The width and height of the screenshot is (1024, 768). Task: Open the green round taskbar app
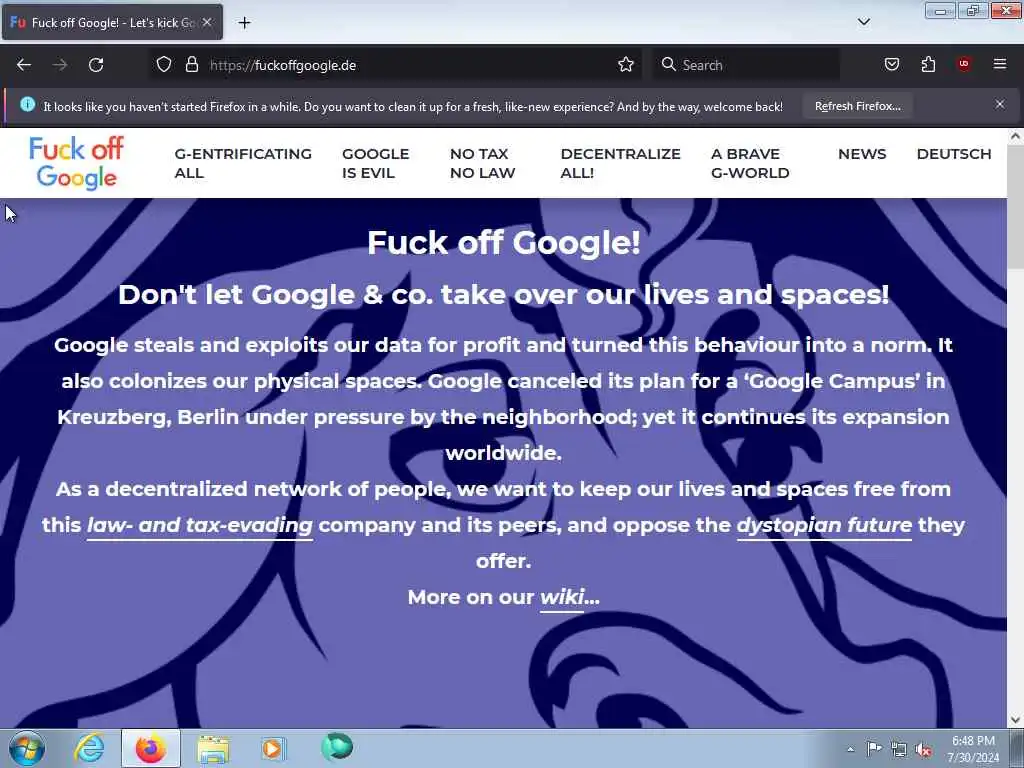(337, 747)
